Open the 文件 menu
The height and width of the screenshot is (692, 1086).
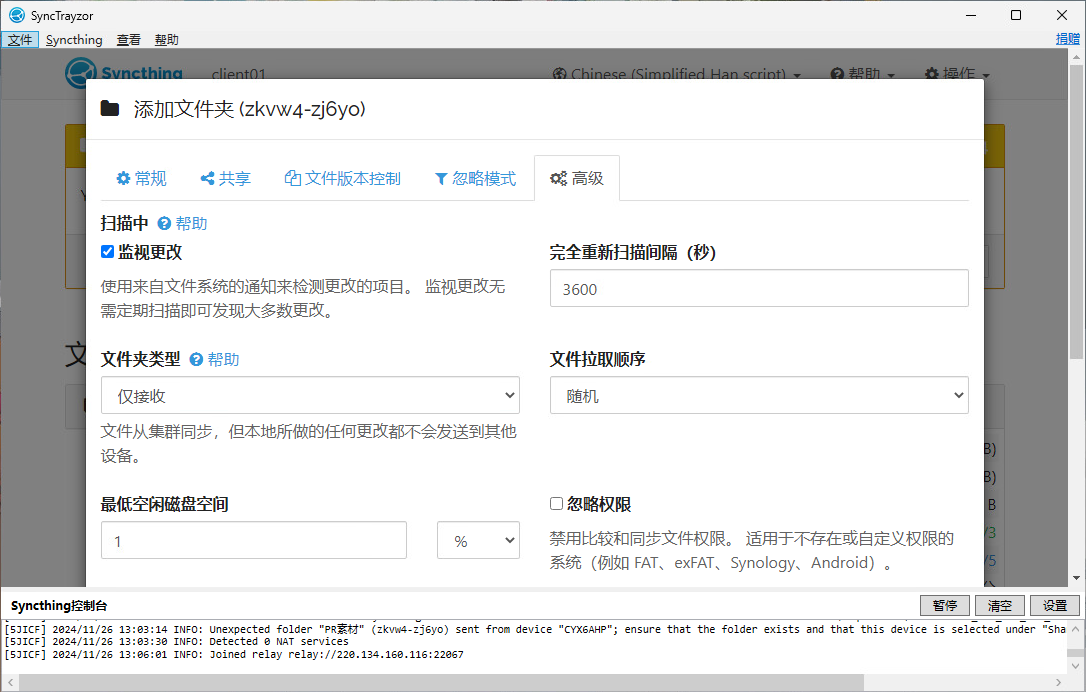tap(20, 39)
